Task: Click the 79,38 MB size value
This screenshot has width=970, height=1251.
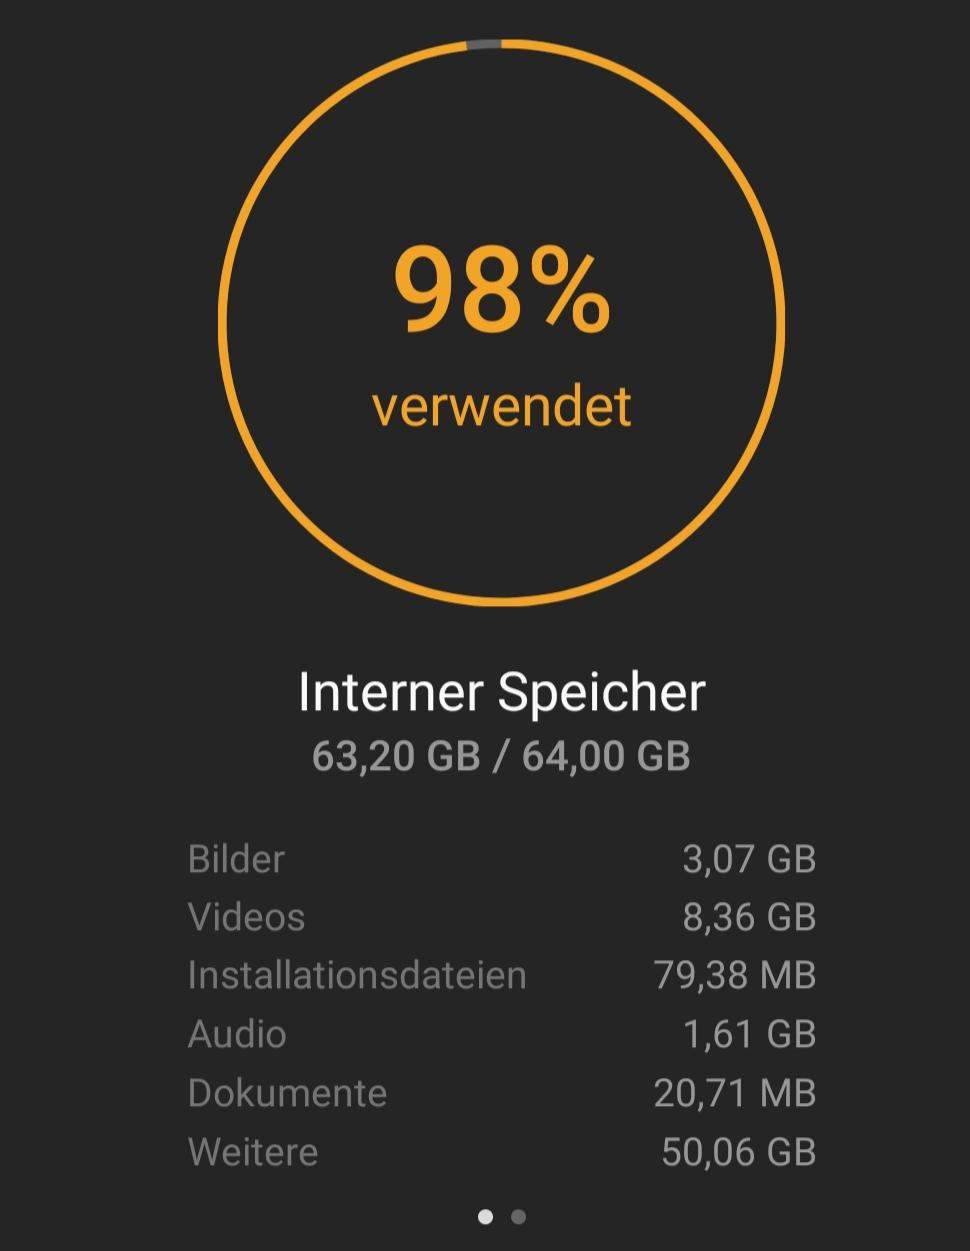Action: [735, 975]
